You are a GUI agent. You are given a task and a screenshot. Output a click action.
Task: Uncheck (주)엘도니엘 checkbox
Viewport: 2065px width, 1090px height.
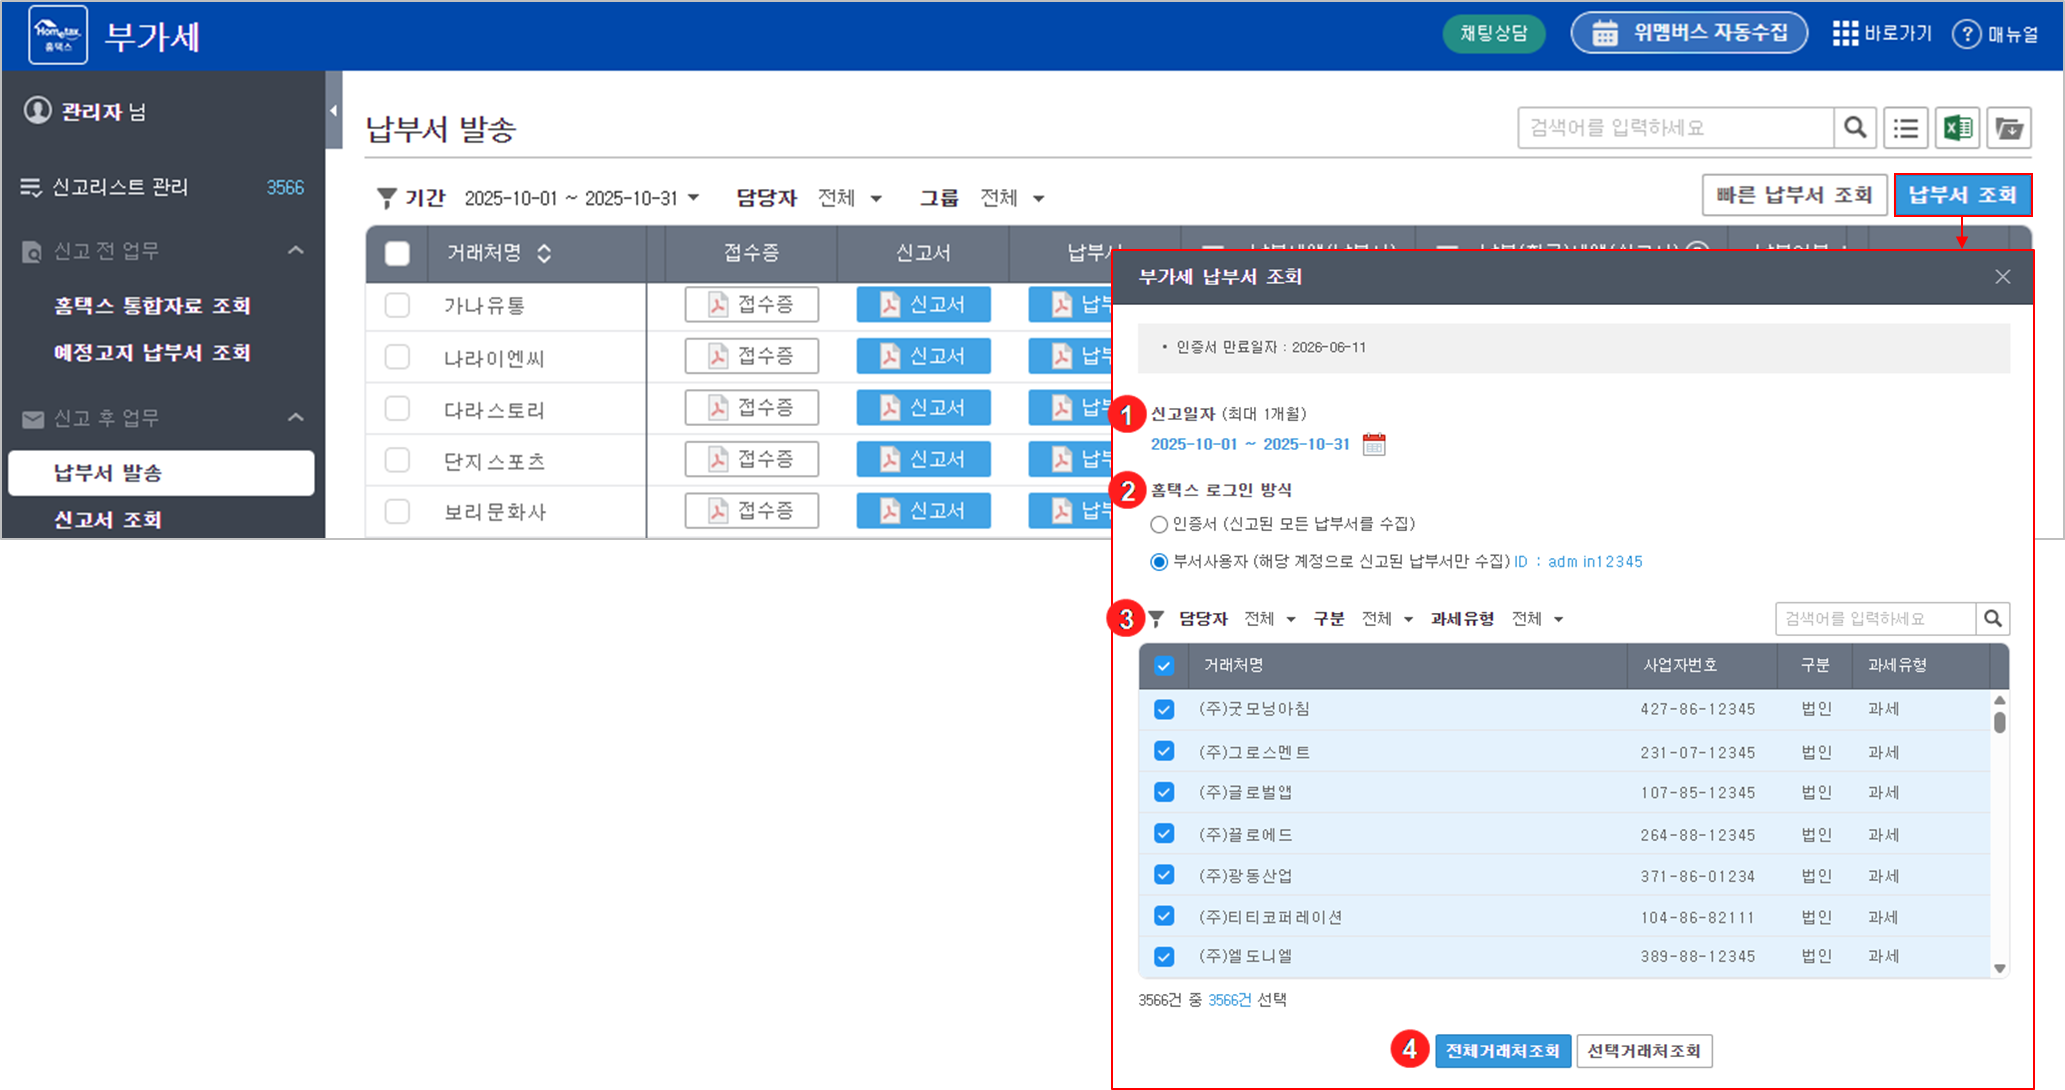(1164, 957)
